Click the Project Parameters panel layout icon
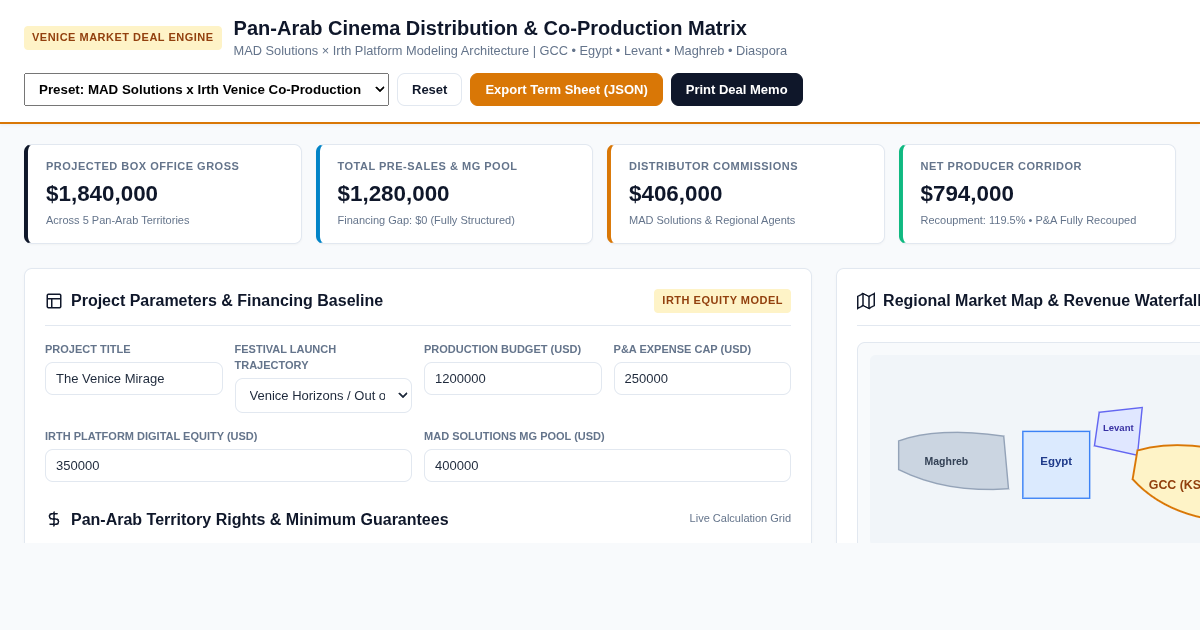 [x=54, y=301]
